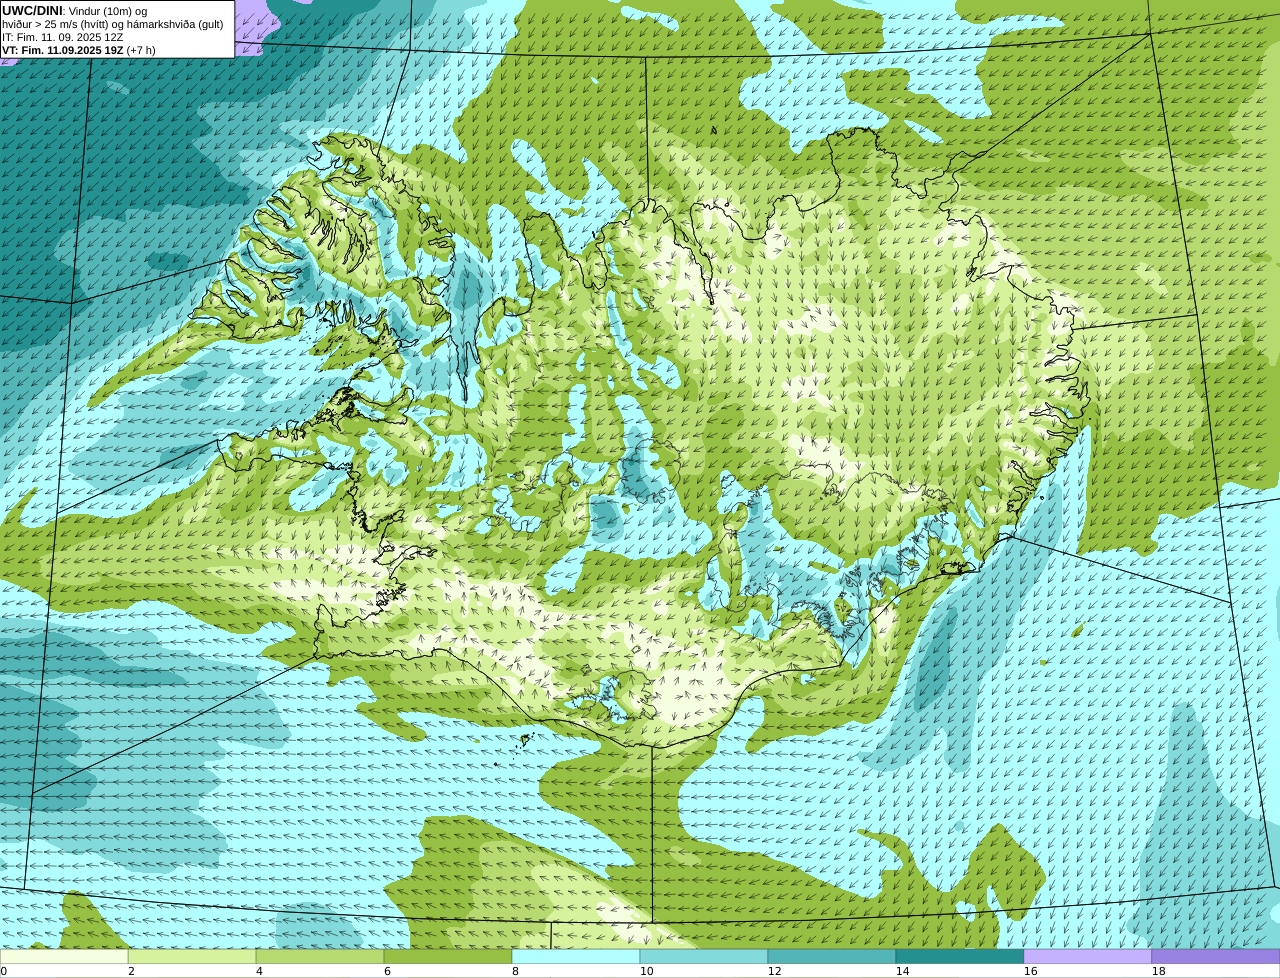Screen dimensions: 1280x978
Task: Click the purple legend swatch above 18 m/s
Action: click(x=1216, y=956)
